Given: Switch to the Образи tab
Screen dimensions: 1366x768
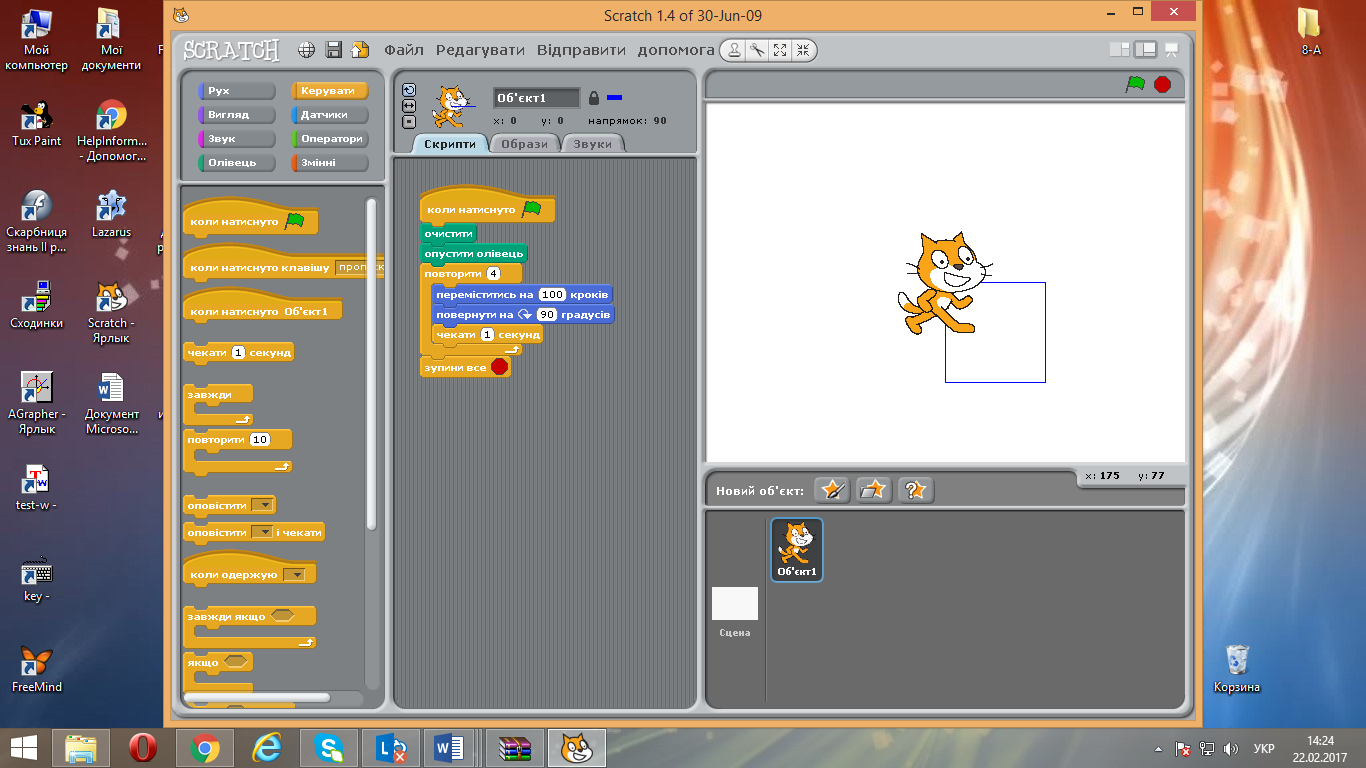Looking at the screenshot, I should [x=525, y=144].
